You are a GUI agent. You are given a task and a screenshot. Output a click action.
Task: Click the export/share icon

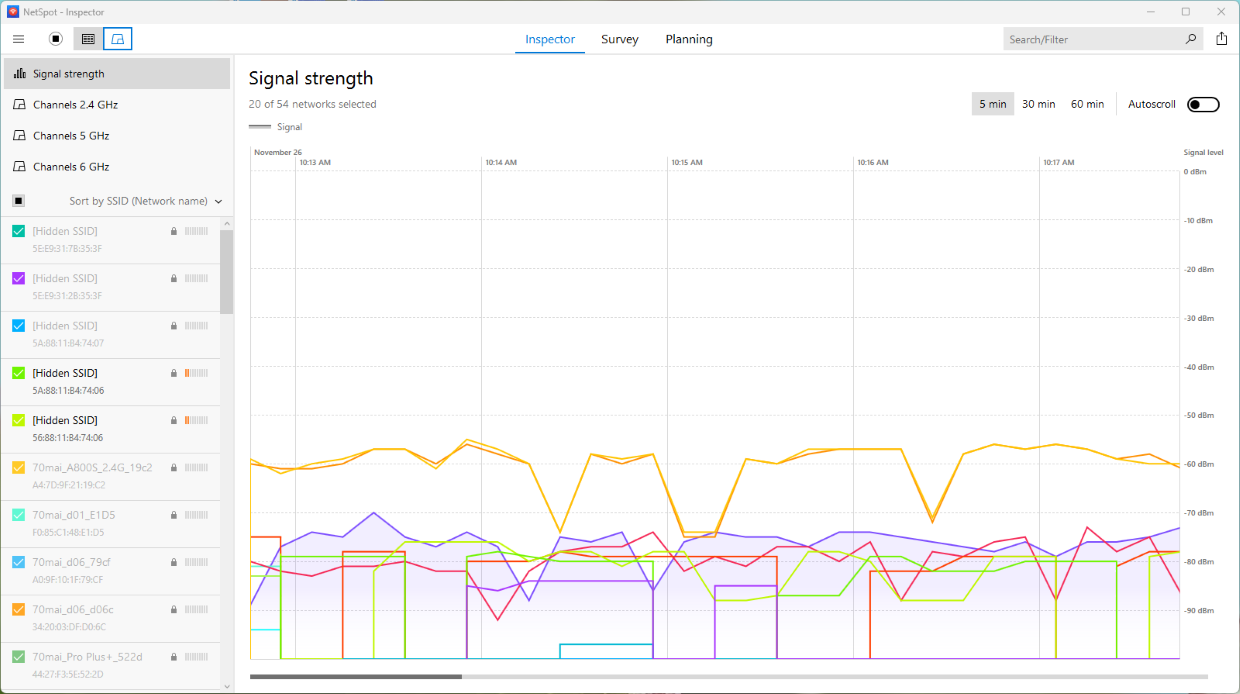coord(1221,39)
